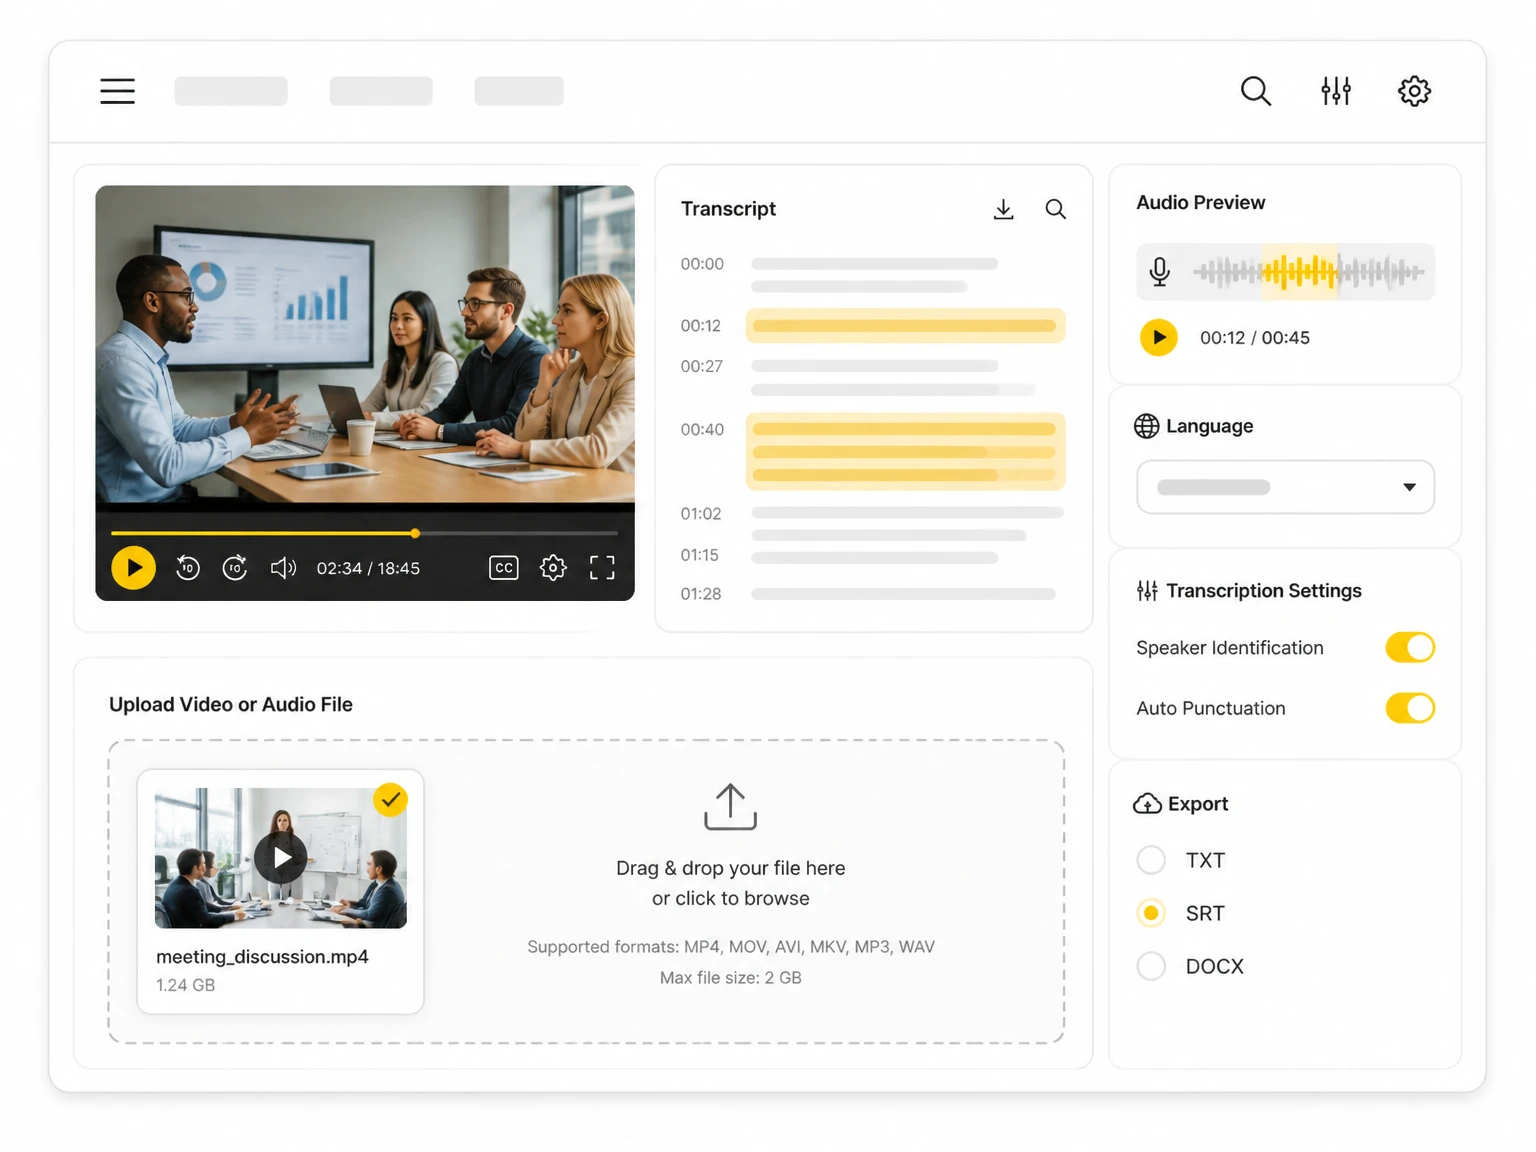
Task: Click the cloud icon beside Export
Action: [1147, 804]
